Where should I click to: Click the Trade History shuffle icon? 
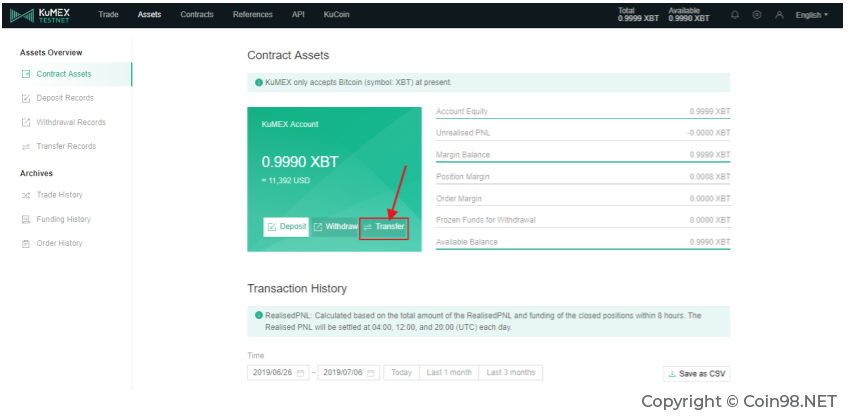click(x=26, y=195)
